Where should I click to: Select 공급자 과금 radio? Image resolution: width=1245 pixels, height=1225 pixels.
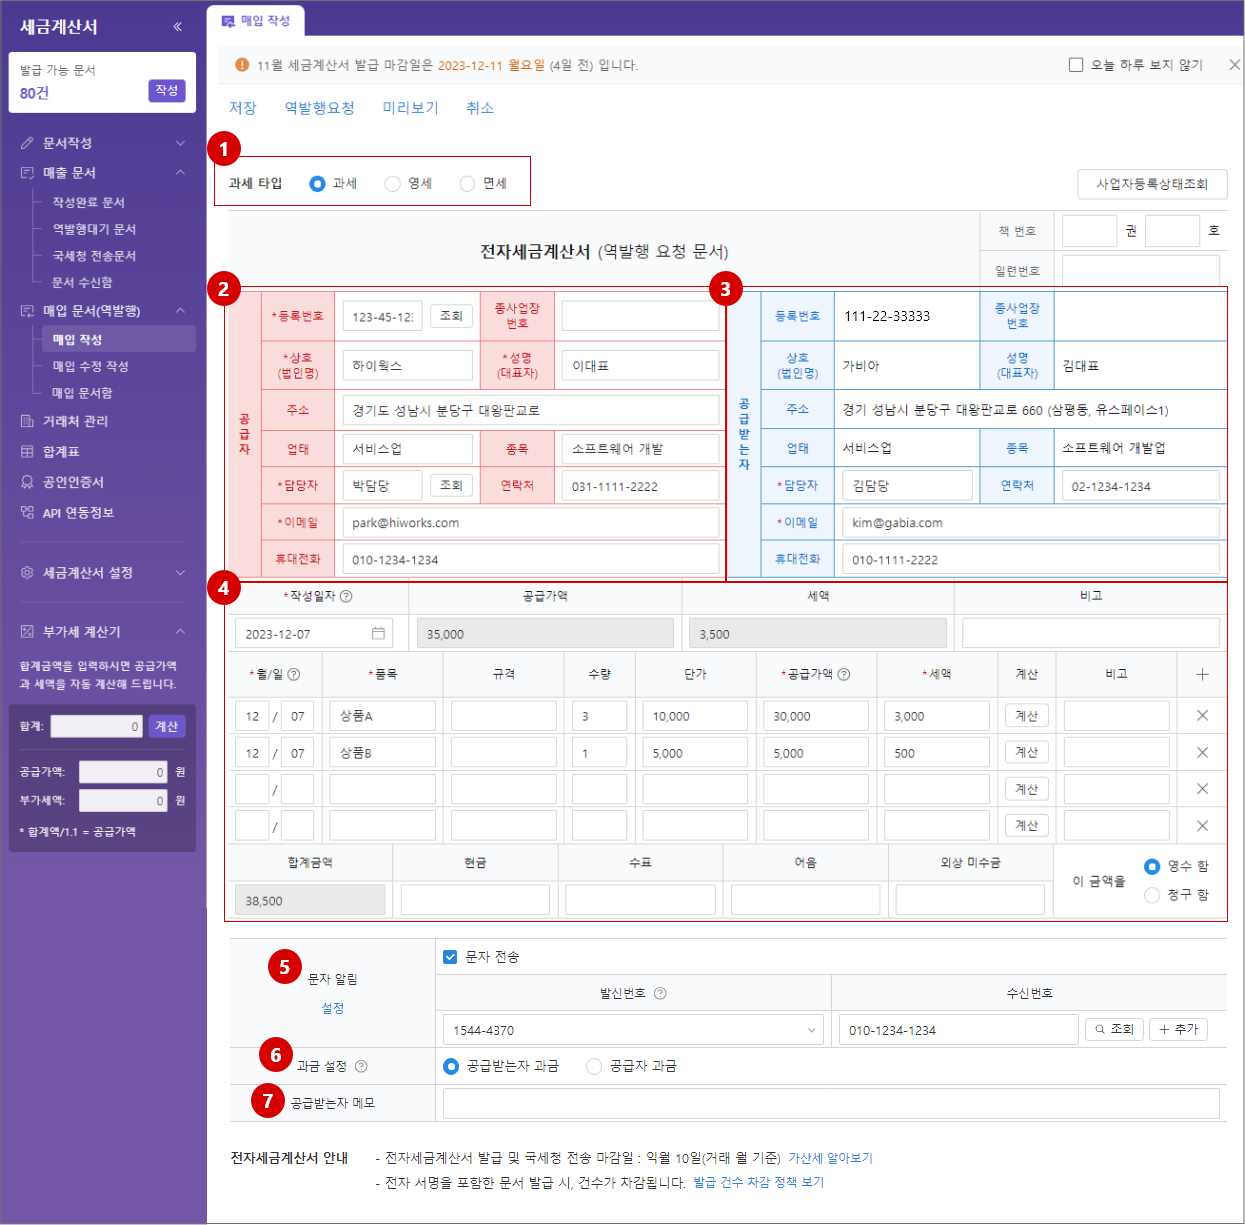[594, 1066]
